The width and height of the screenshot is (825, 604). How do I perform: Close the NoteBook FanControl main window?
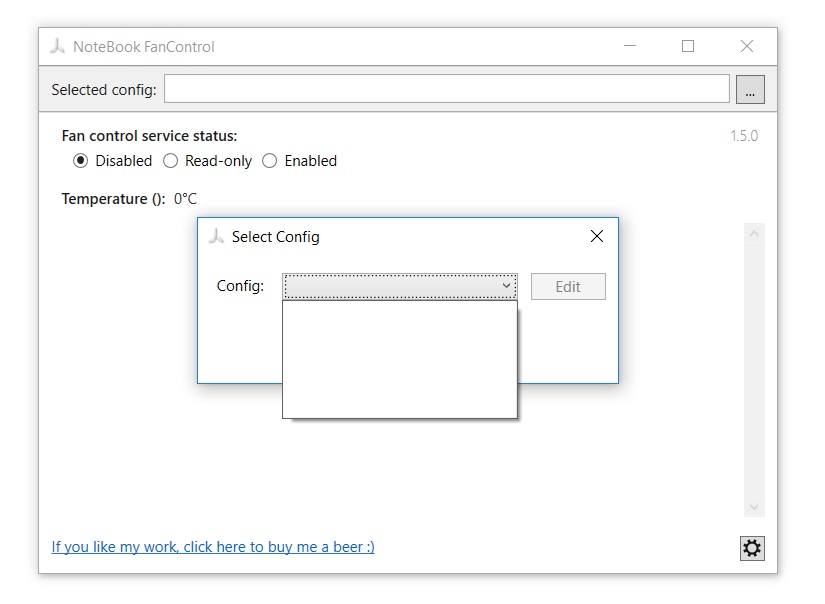(747, 46)
